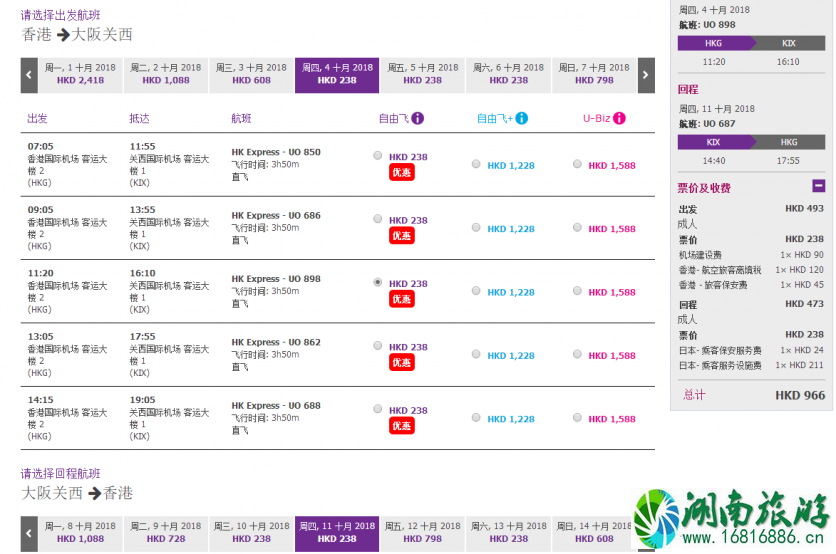Viewport: 836px width, 554px height.
Task: Choose return date 周二 9 十月 HKD 728
Action: coord(166,533)
